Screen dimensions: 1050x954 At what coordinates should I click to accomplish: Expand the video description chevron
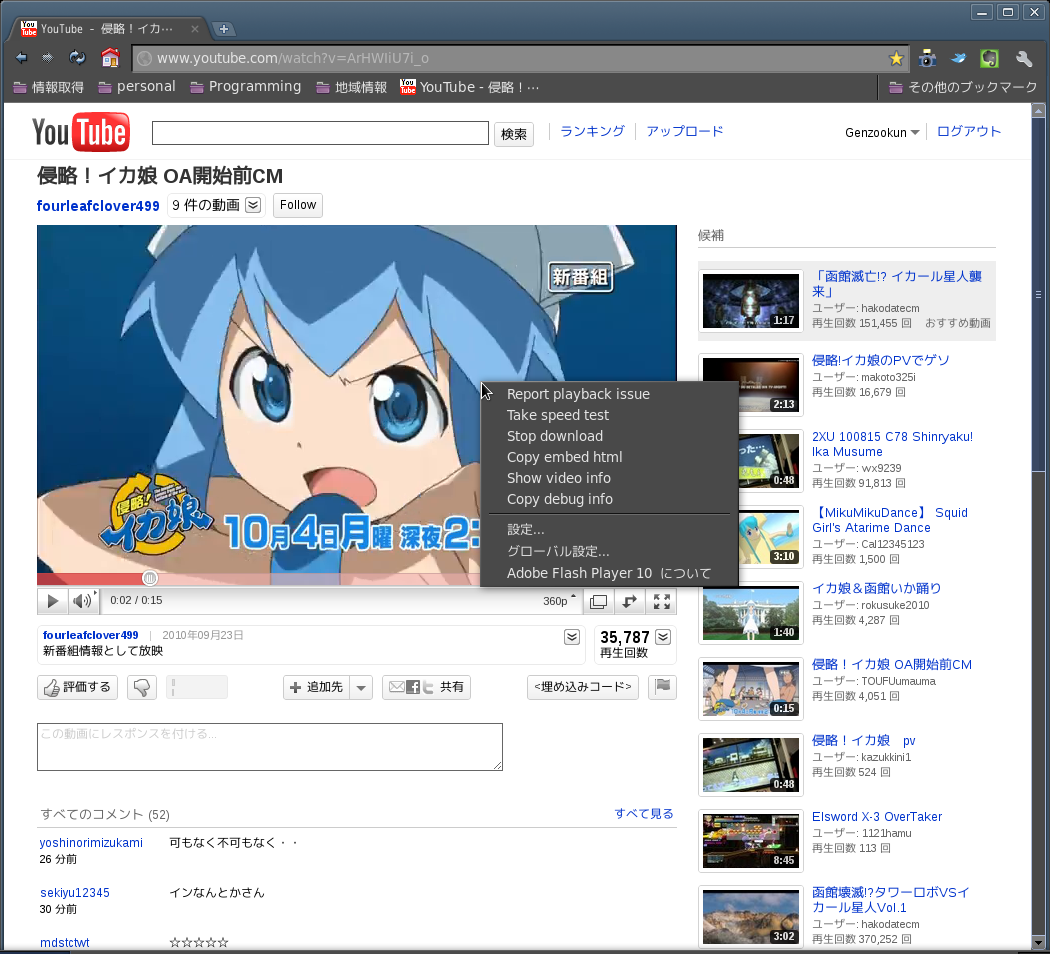(x=572, y=637)
